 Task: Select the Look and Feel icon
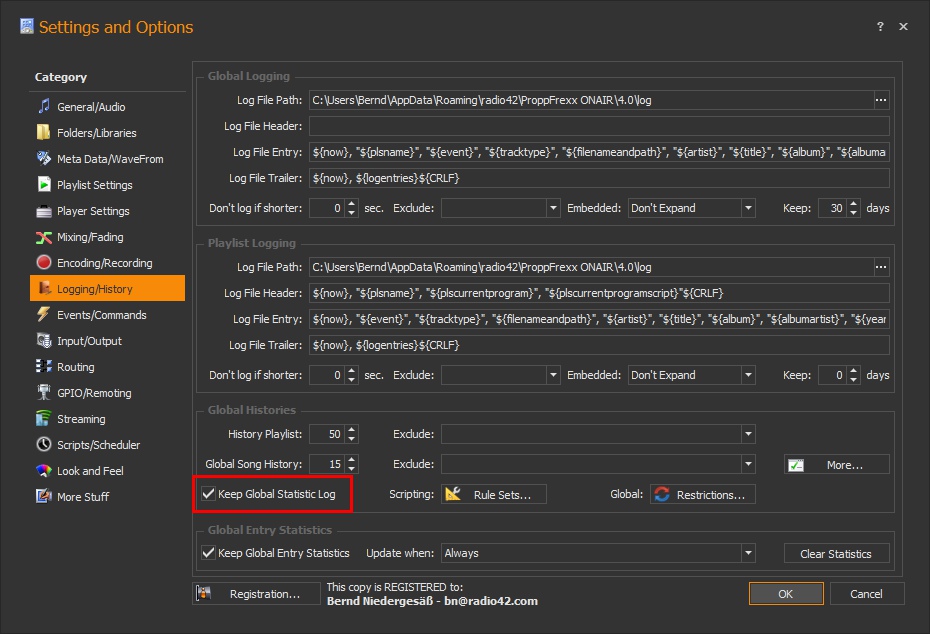(44, 471)
